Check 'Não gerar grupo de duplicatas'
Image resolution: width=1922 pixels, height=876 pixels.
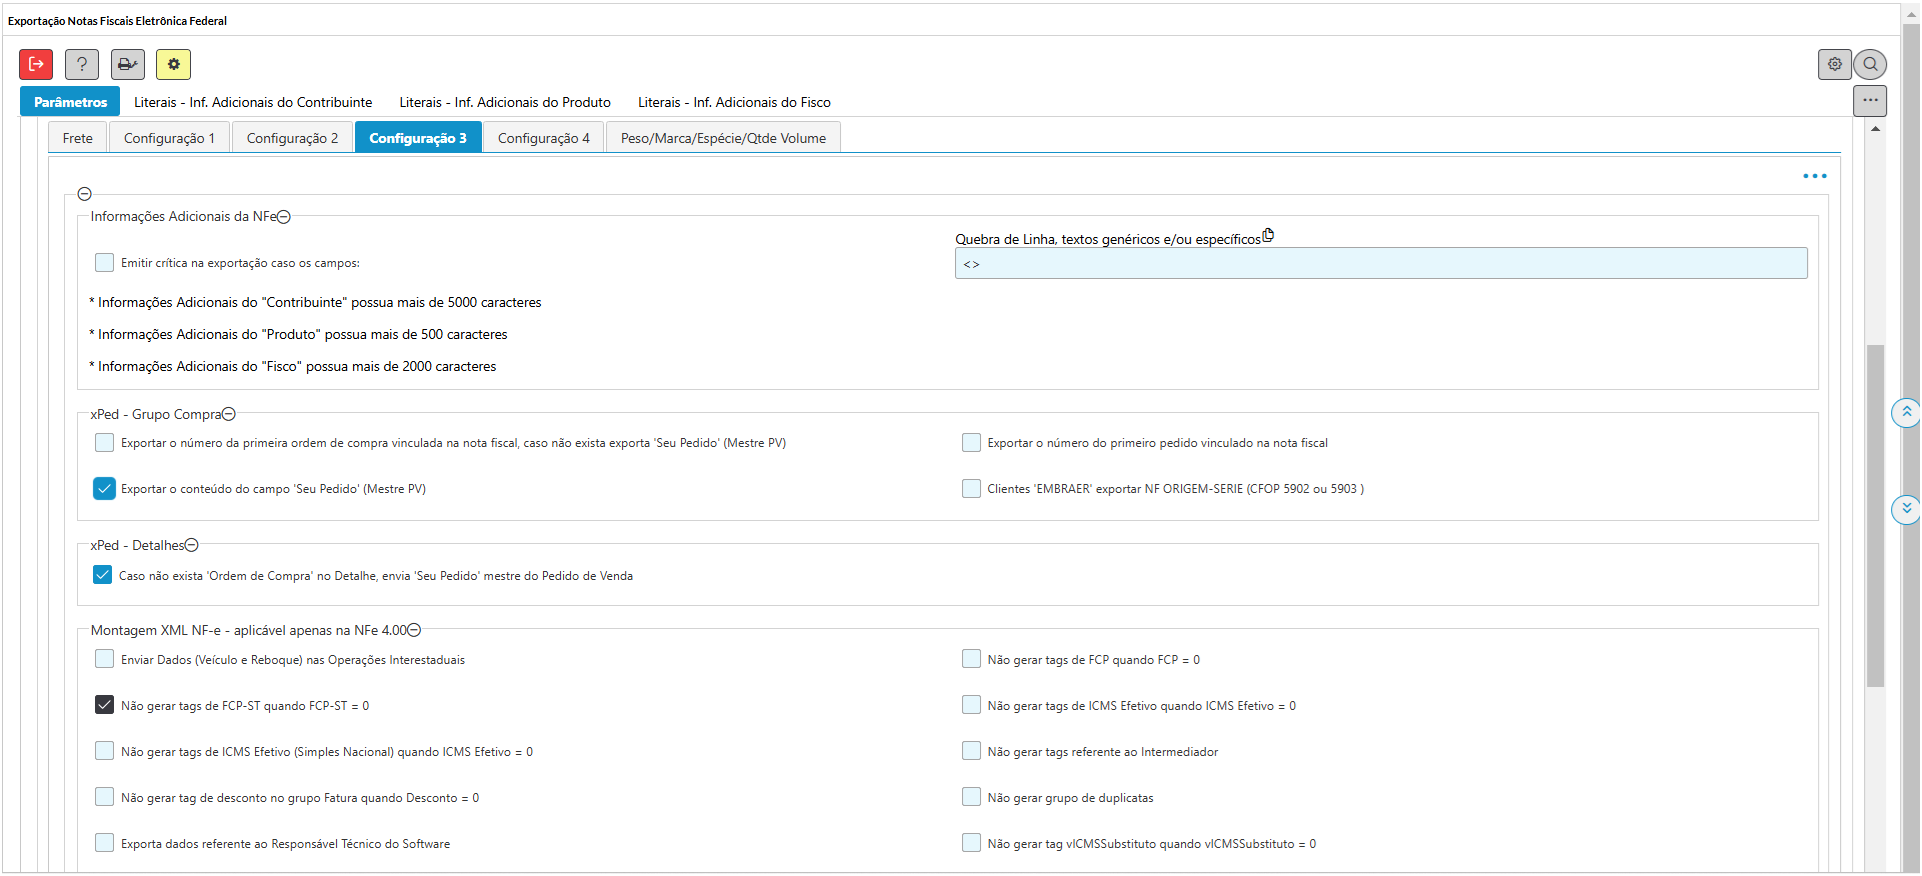click(x=971, y=797)
